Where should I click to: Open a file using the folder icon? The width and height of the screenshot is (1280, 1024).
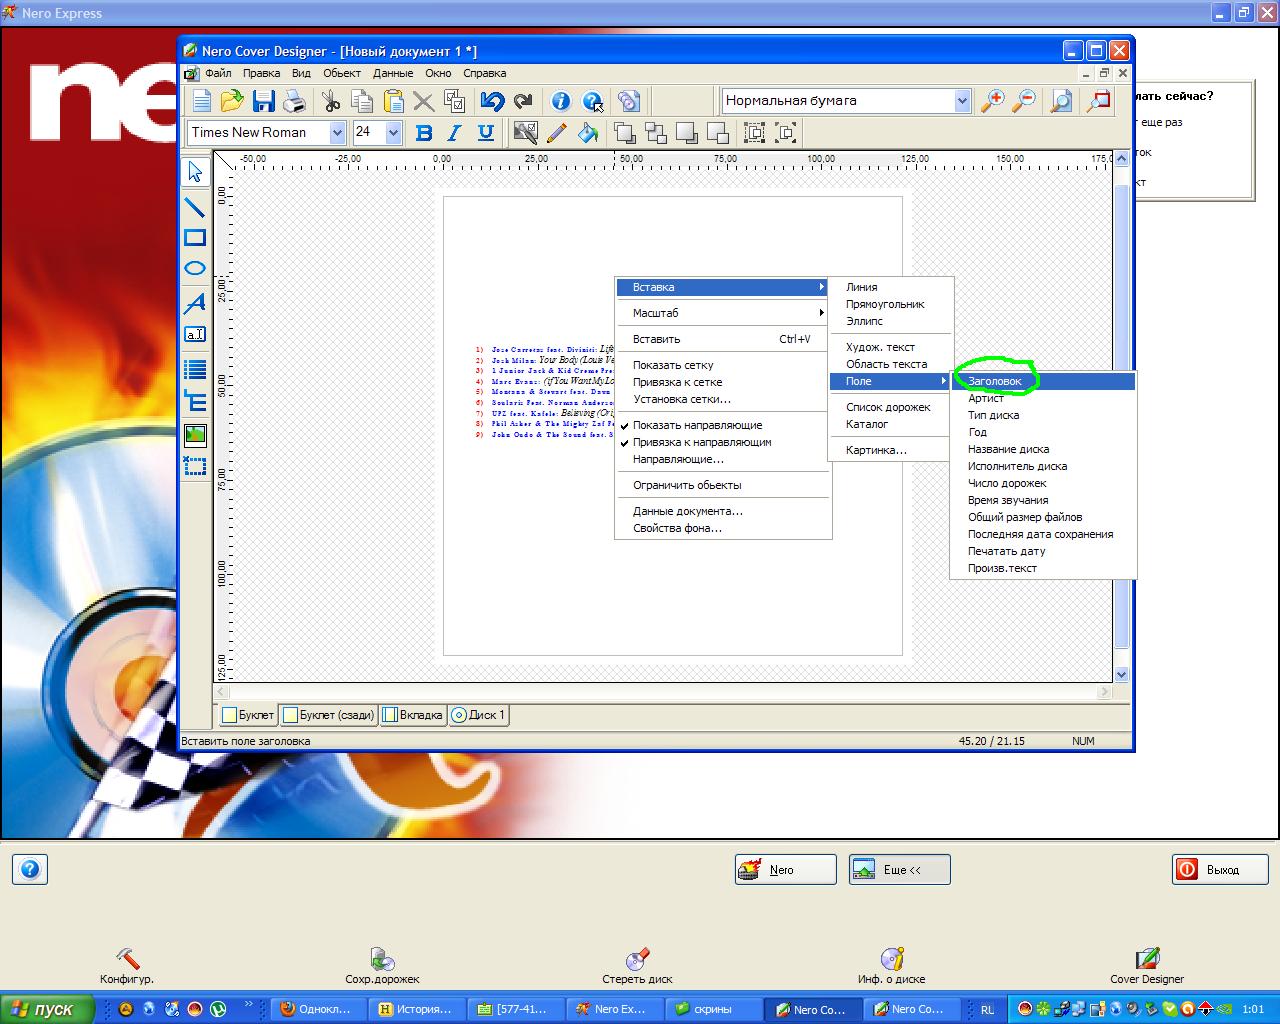232,100
